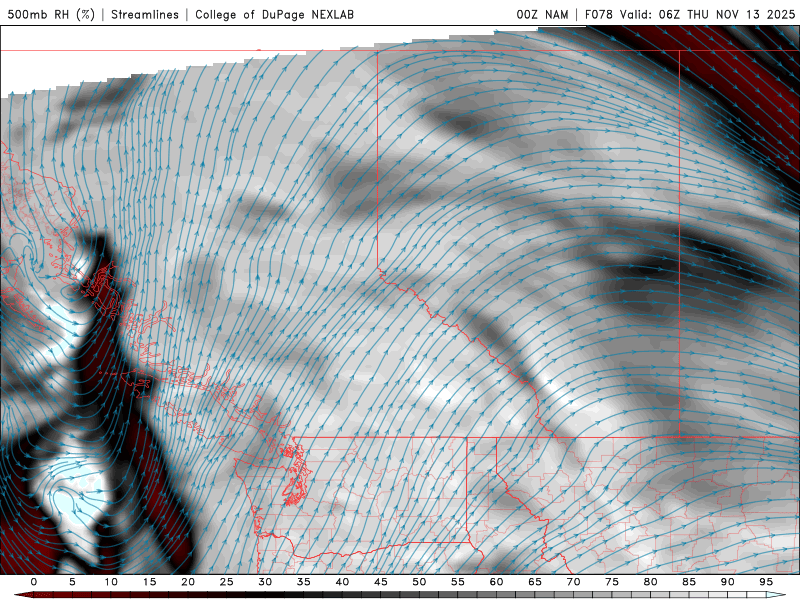Screen dimensions: 800x600
Task: Click the "Streamlines" label in header
Action: pyautogui.click(x=145, y=14)
